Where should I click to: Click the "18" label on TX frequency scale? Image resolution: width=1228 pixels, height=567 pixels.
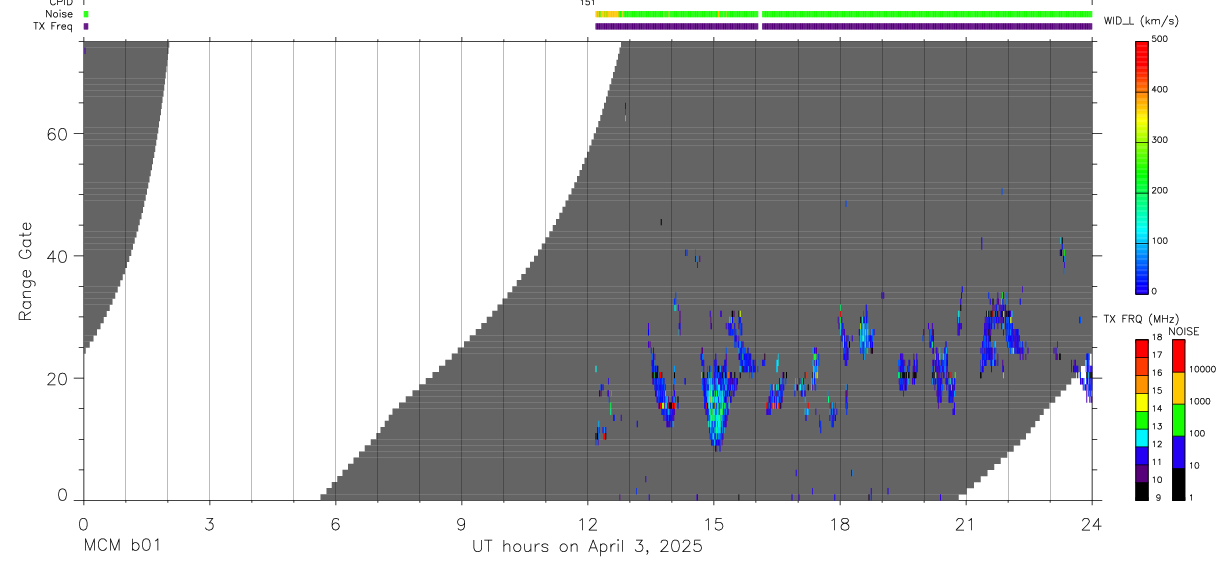click(1155, 337)
